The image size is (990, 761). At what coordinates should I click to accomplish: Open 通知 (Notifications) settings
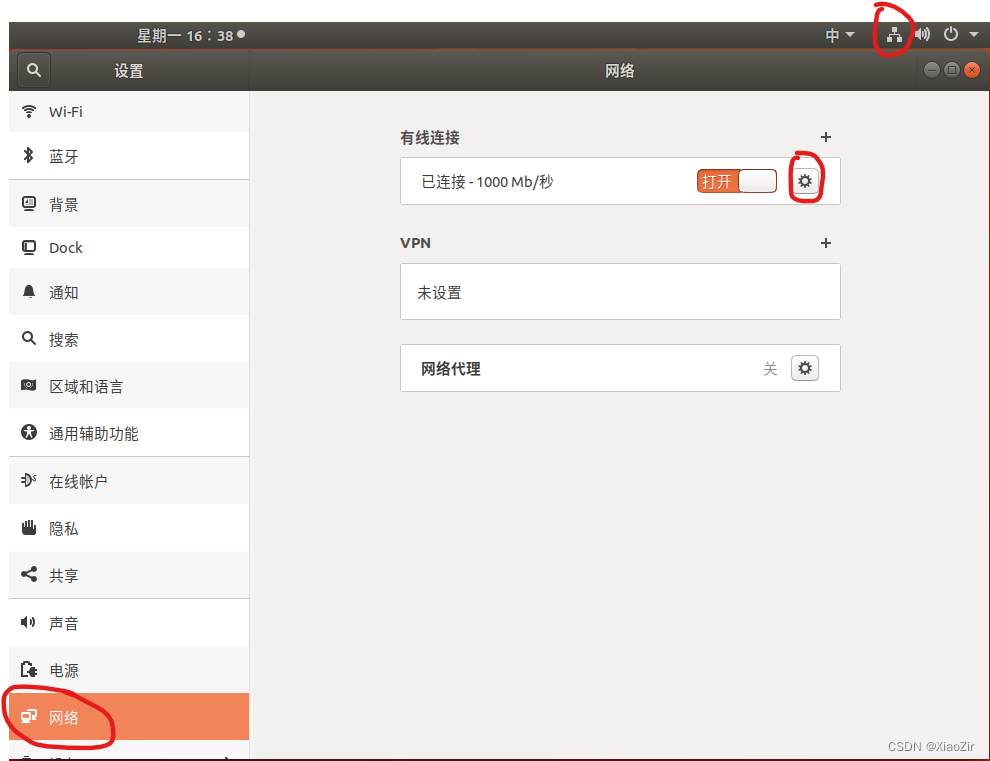click(64, 292)
